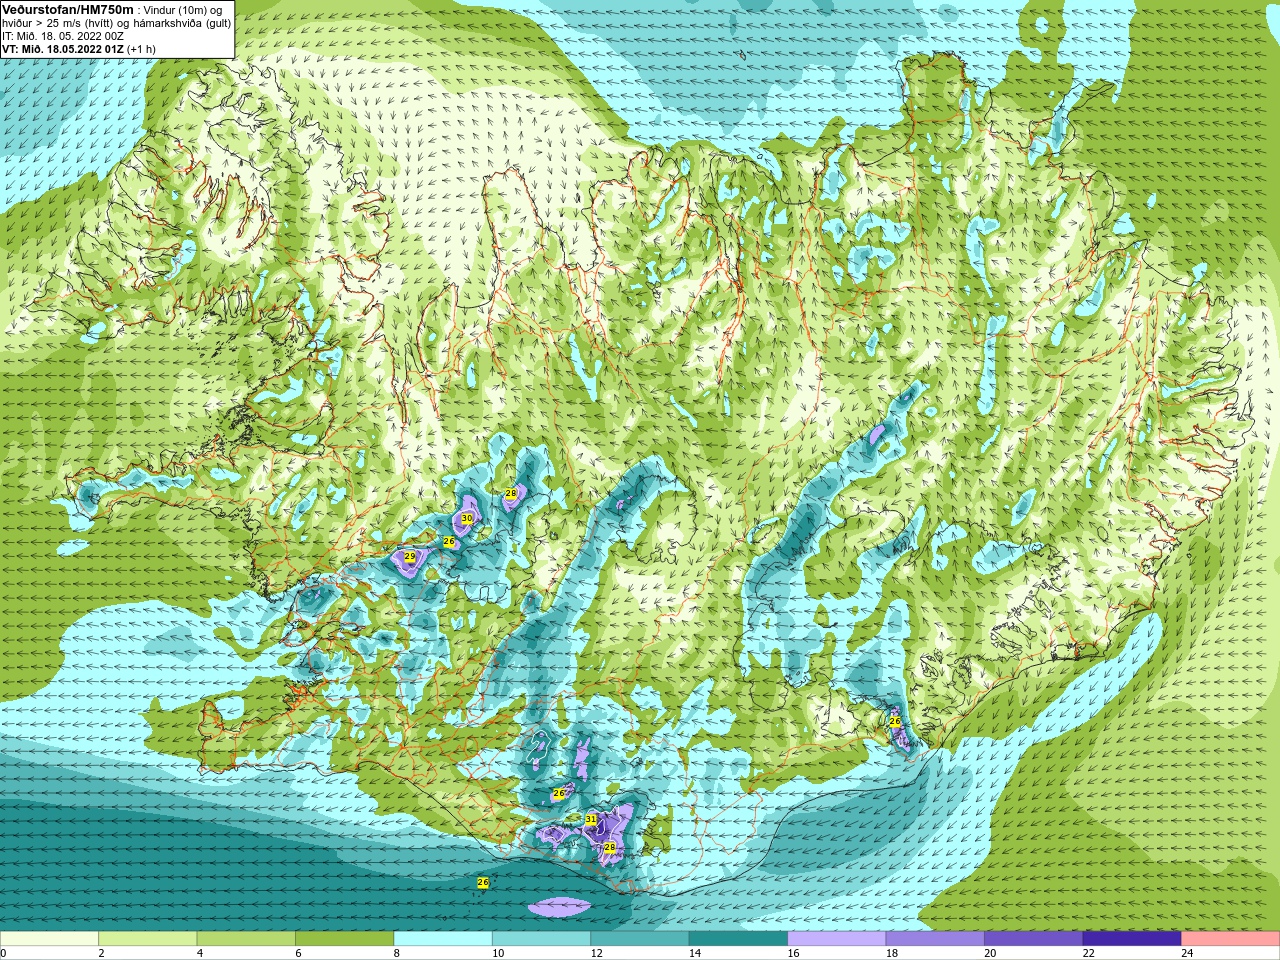Select the pink color bar segment above 24
The height and width of the screenshot is (960, 1280).
pyautogui.click(x=1231, y=939)
